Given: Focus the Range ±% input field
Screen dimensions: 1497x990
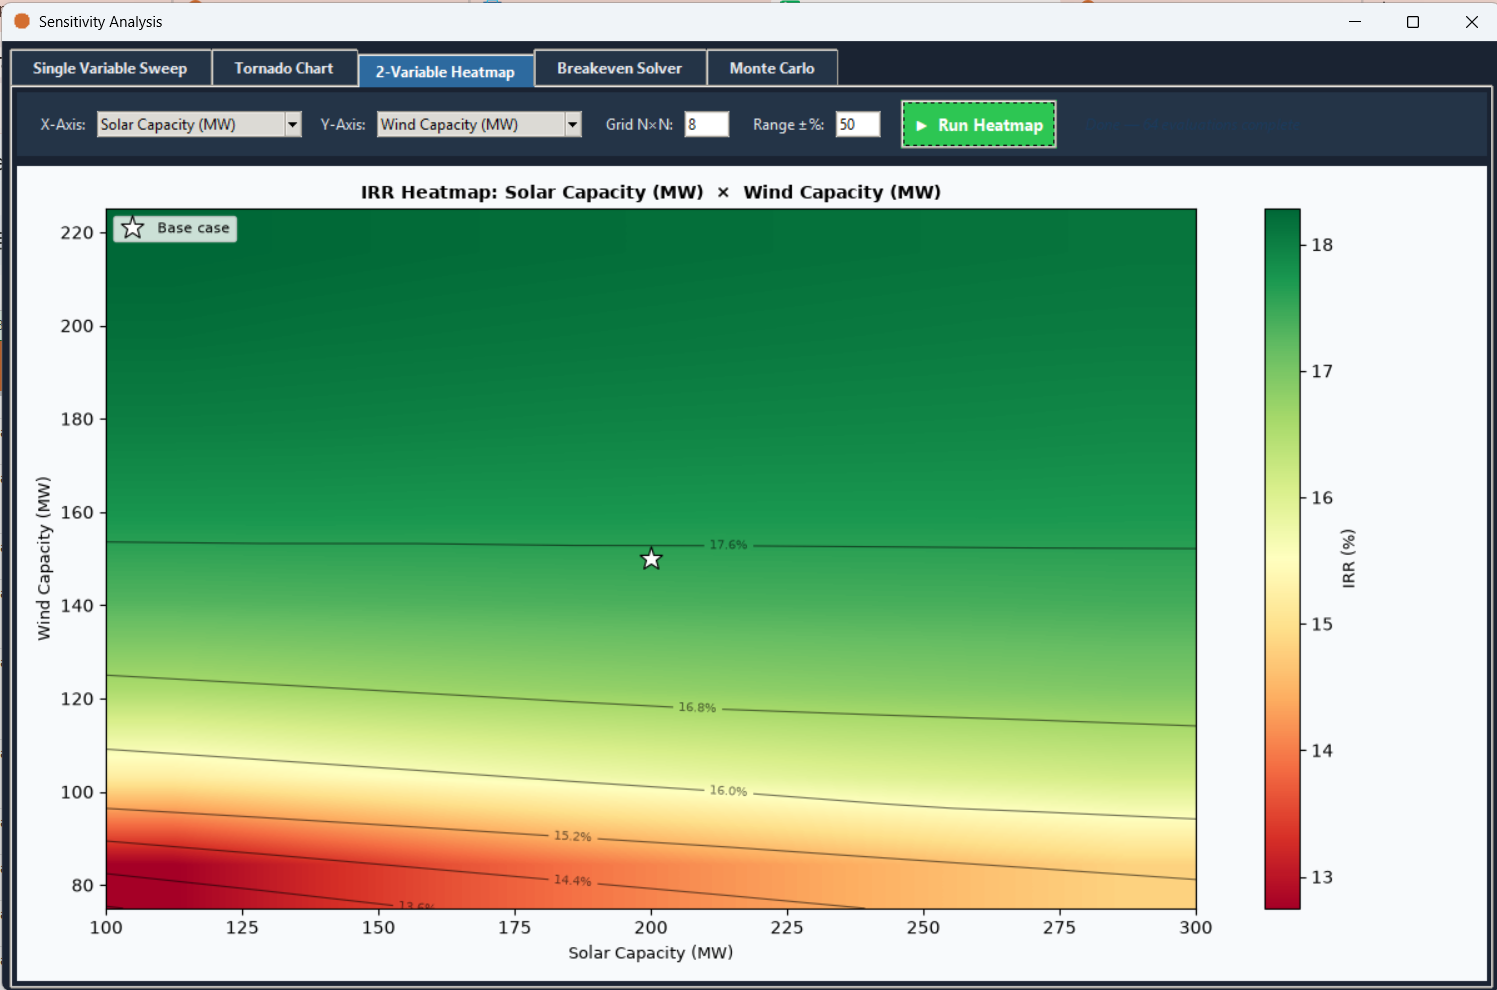Looking at the screenshot, I should pyautogui.click(x=858, y=124).
